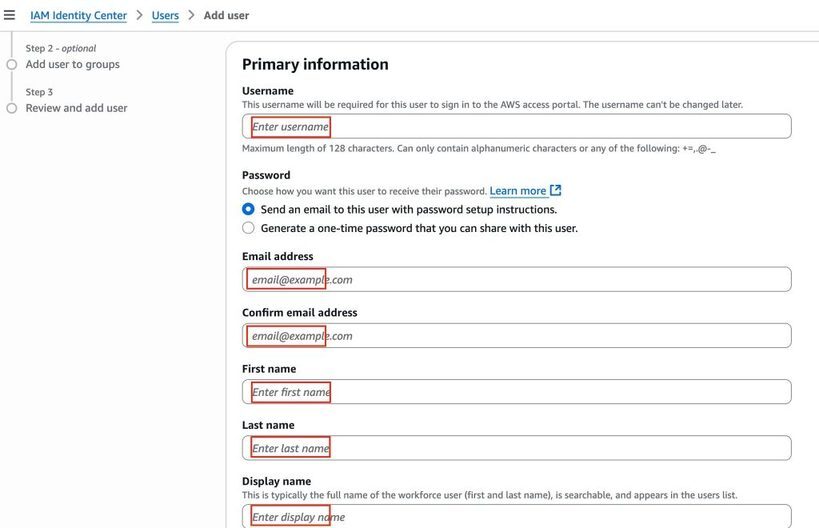
Task: Click the Username input field
Action: click(x=517, y=126)
